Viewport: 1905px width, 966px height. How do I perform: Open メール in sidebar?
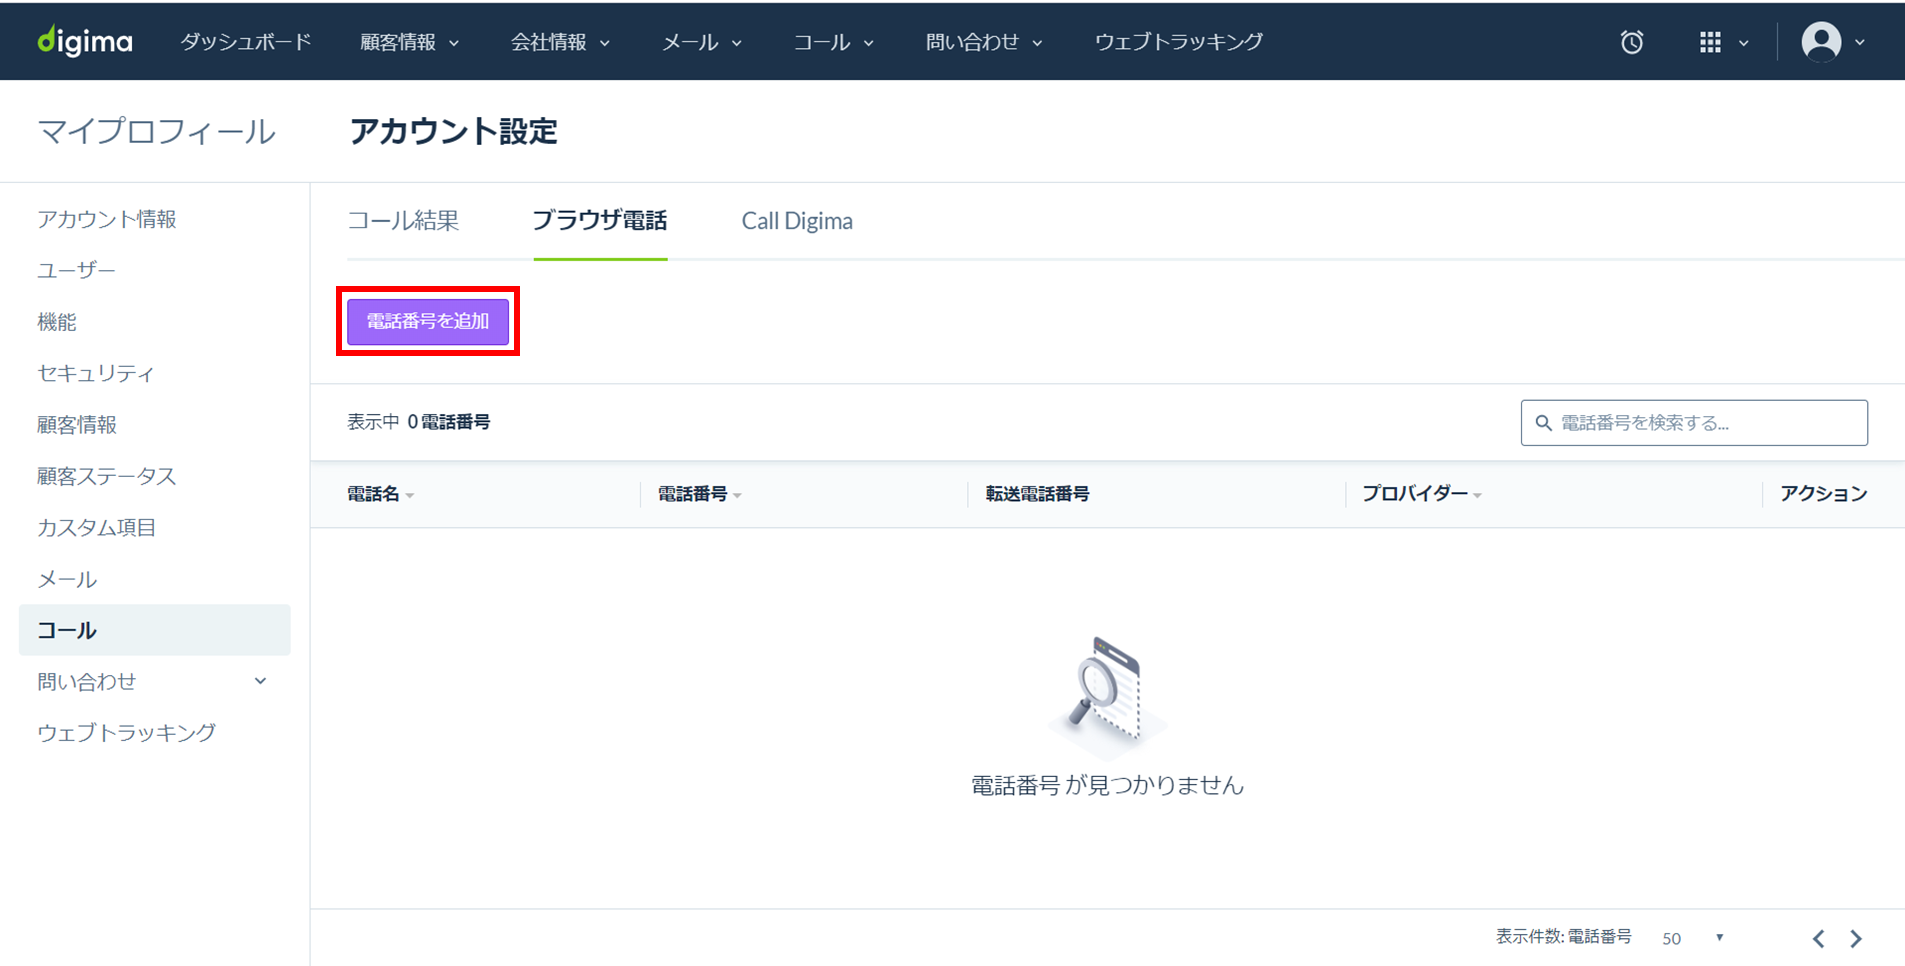pyautogui.click(x=67, y=579)
